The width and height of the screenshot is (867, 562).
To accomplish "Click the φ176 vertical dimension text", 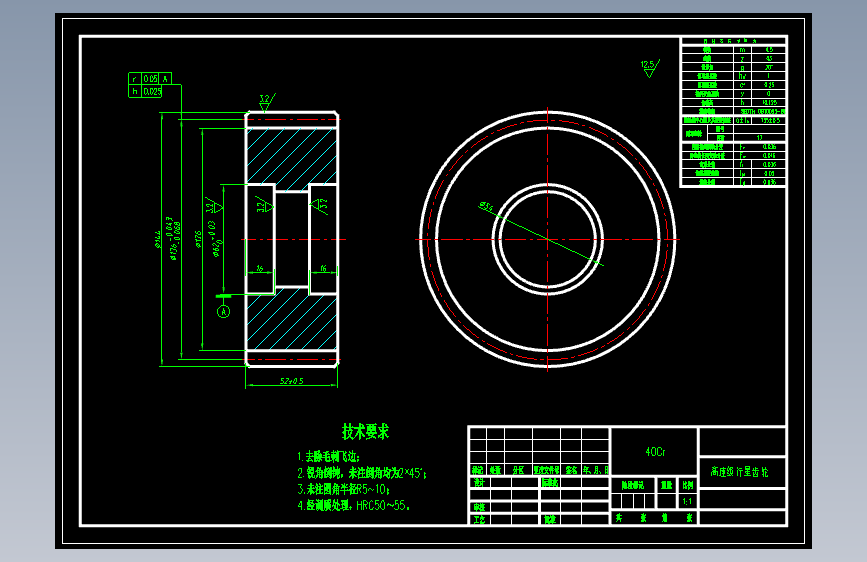I will click(x=198, y=240).
